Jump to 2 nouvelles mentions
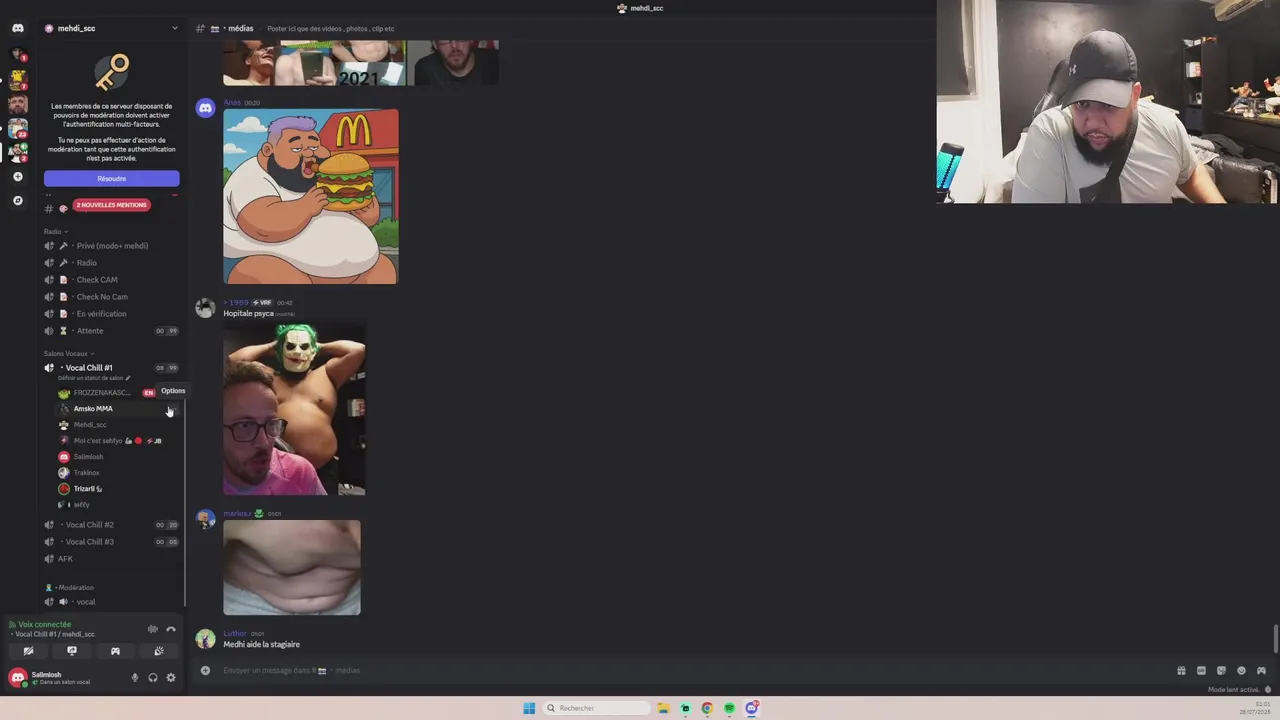1280x720 pixels. click(x=111, y=205)
